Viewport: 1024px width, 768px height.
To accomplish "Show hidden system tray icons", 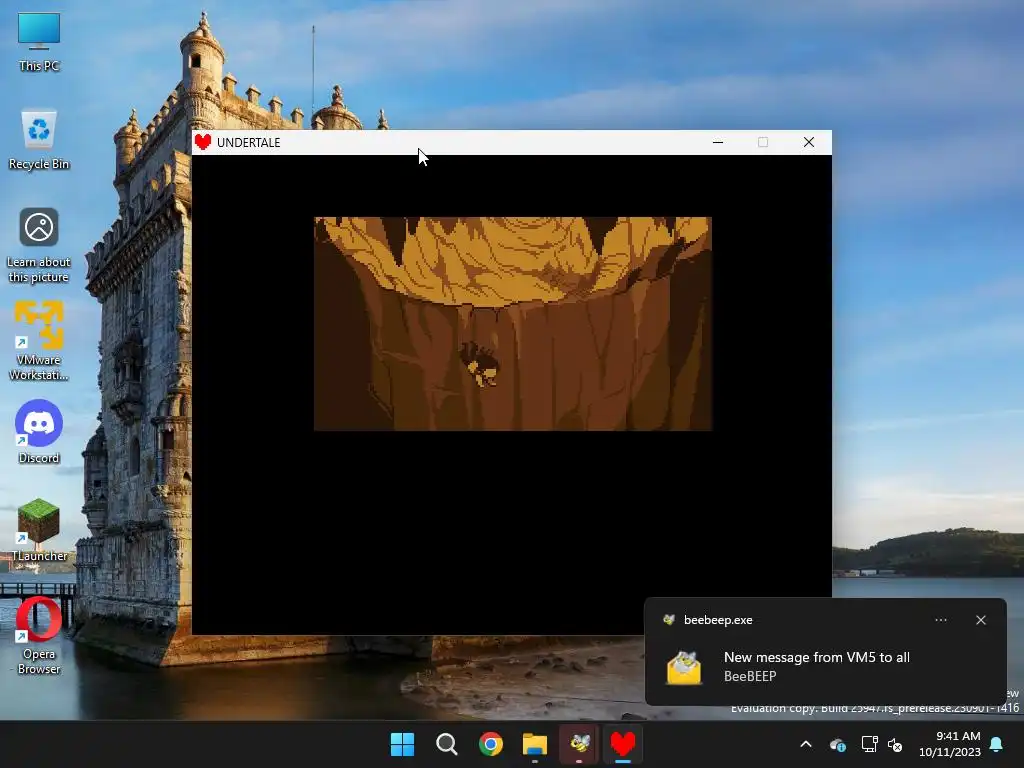I will (x=806, y=744).
